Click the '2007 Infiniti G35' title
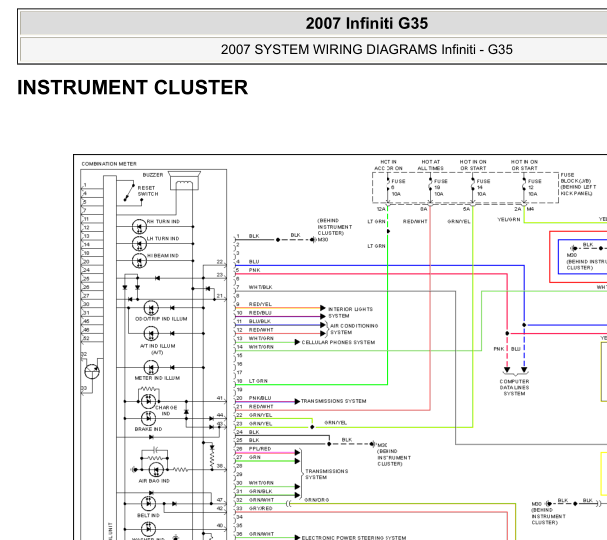This screenshot has width=607, height=540. 367,23
